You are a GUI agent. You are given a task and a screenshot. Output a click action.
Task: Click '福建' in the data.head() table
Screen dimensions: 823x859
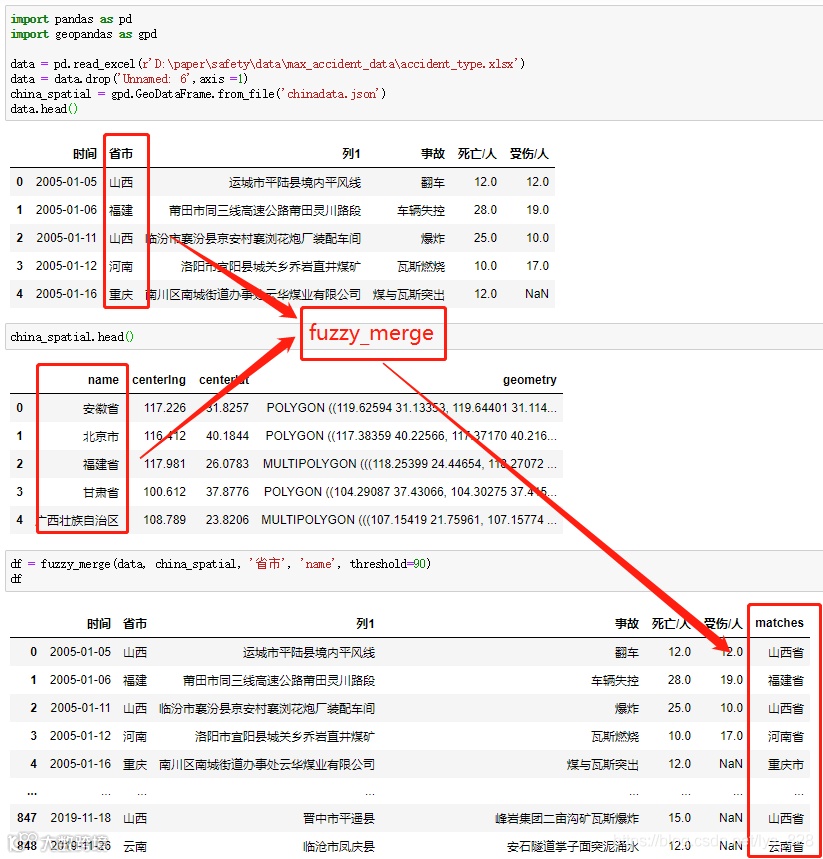tap(121, 210)
